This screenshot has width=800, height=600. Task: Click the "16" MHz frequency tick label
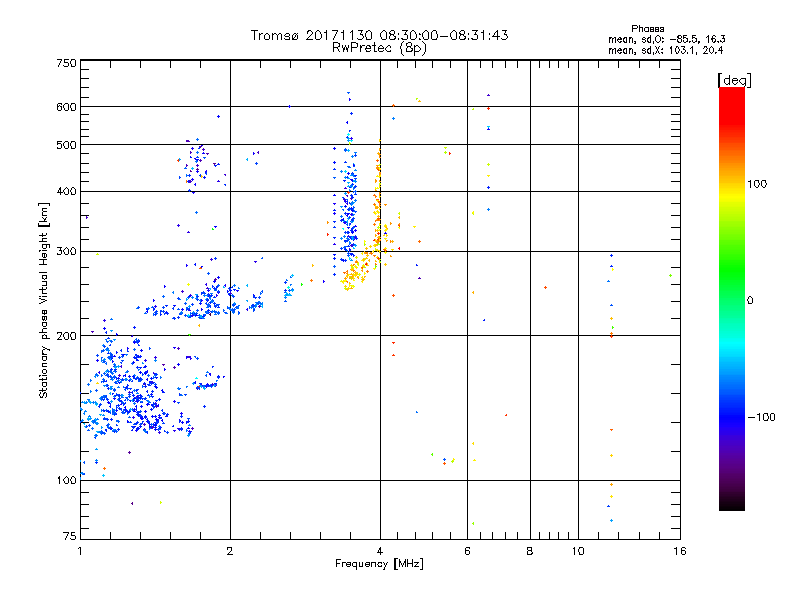pos(680,551)
